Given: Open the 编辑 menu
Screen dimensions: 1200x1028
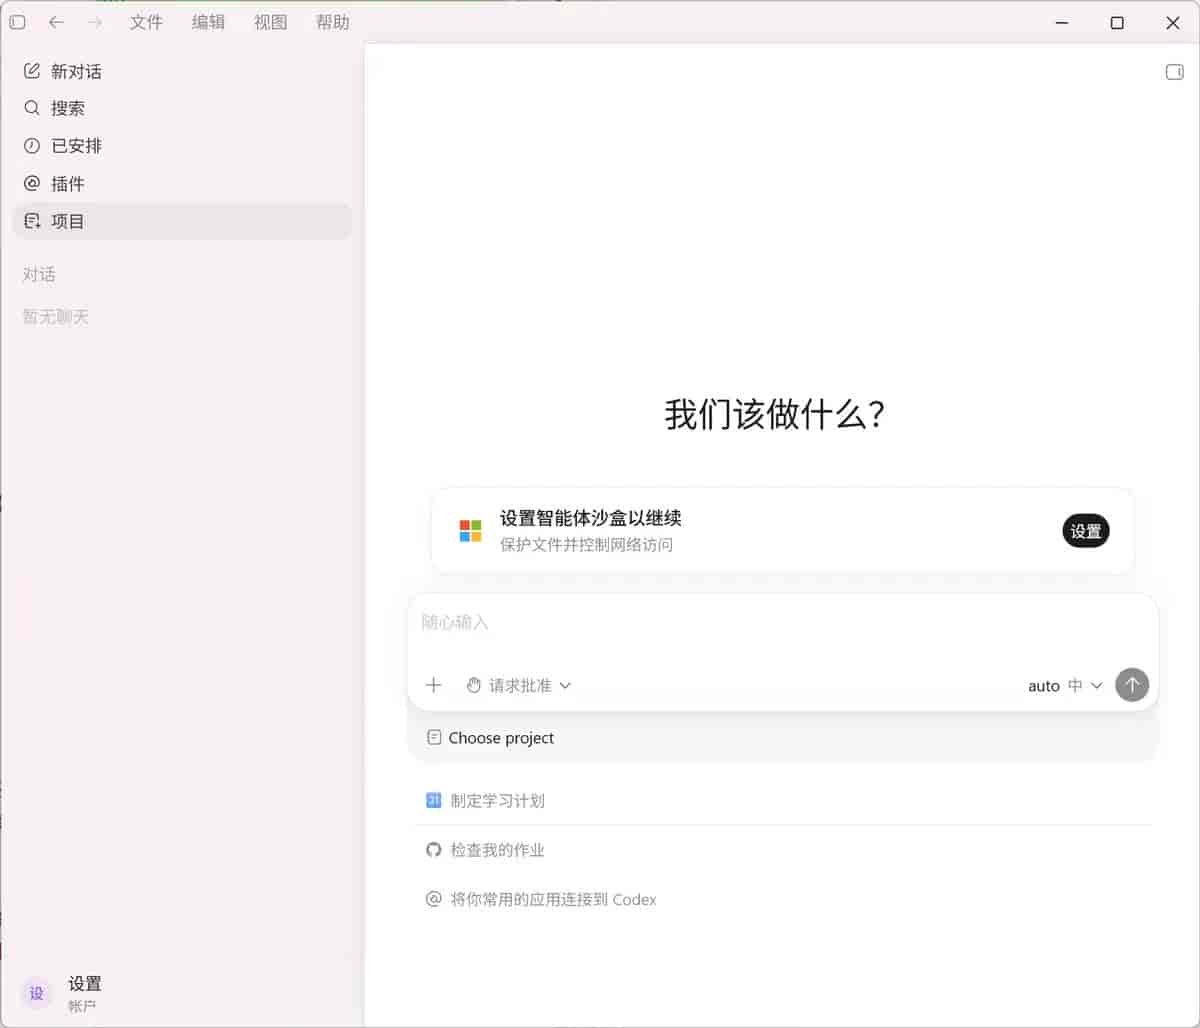Looking at the screenshot, I should click(x=208, y=22).
